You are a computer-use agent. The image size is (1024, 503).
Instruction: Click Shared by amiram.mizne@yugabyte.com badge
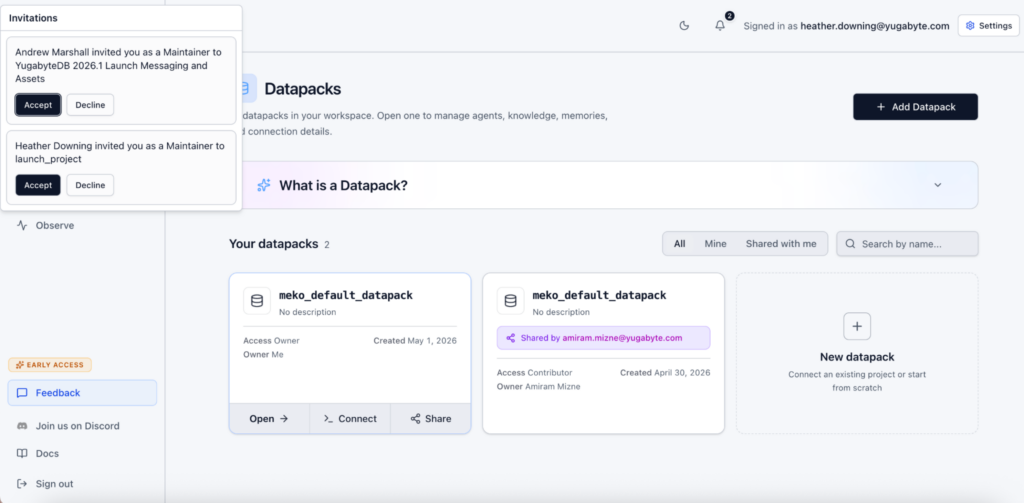tap(603, 338)
